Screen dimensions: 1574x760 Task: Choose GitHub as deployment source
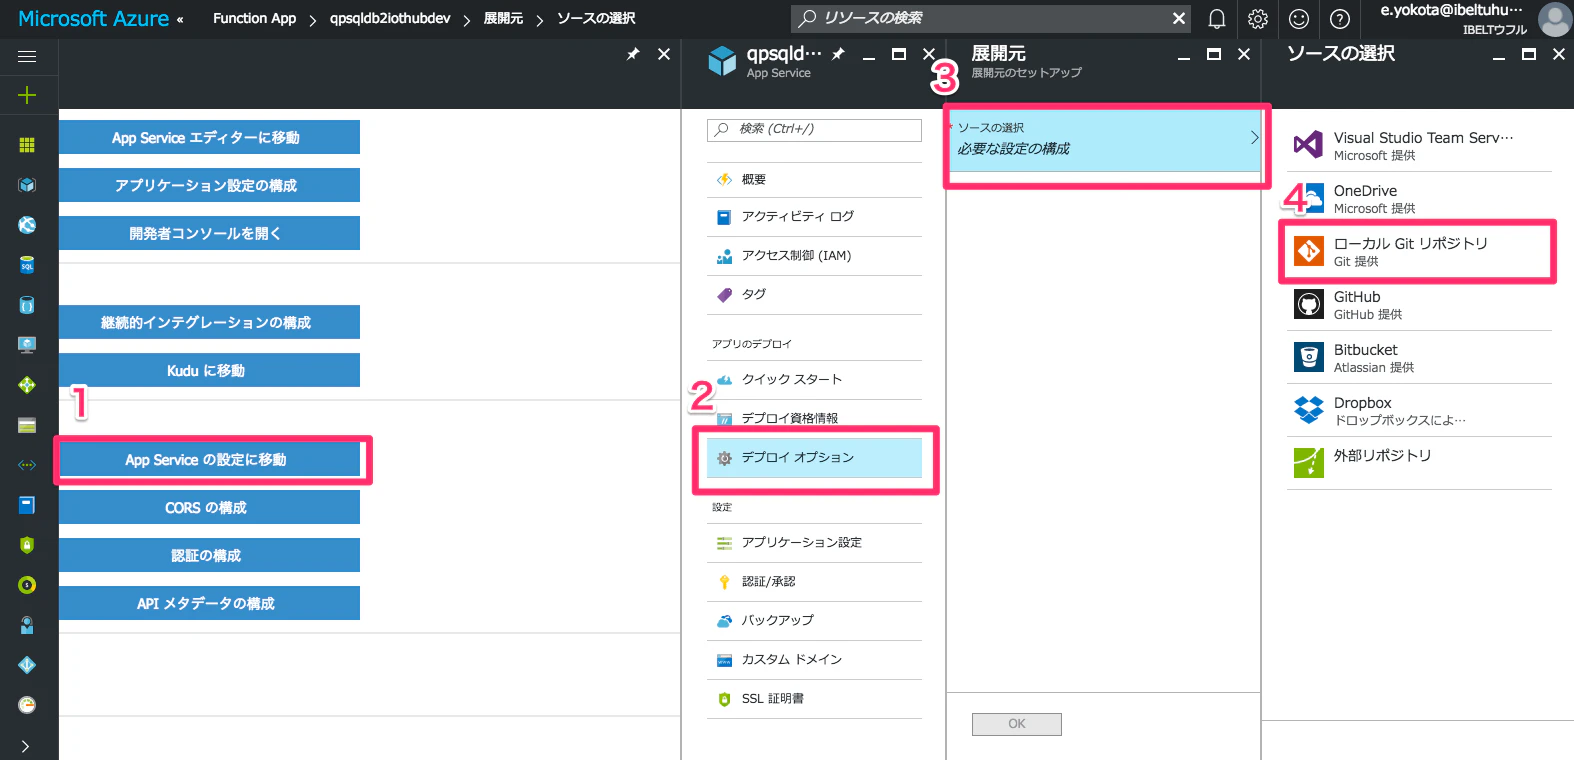click(x=1420, y=305)
